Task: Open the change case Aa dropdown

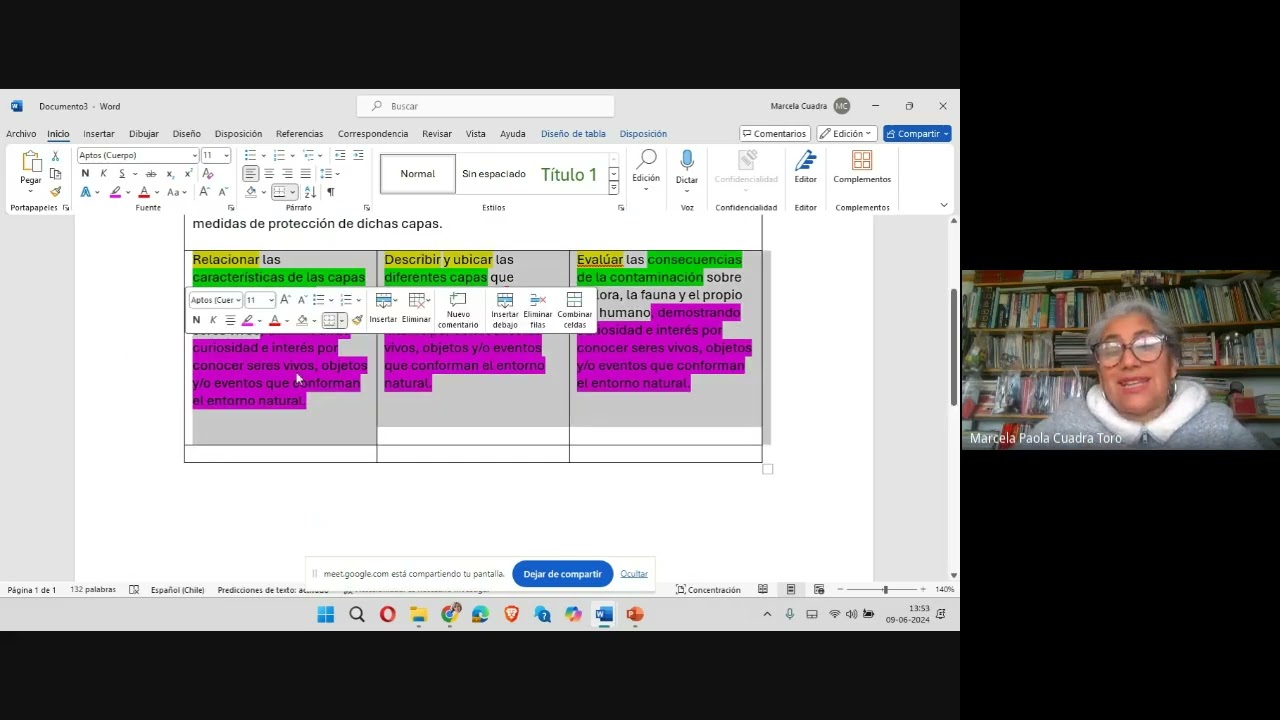Action: coord(178,192)
